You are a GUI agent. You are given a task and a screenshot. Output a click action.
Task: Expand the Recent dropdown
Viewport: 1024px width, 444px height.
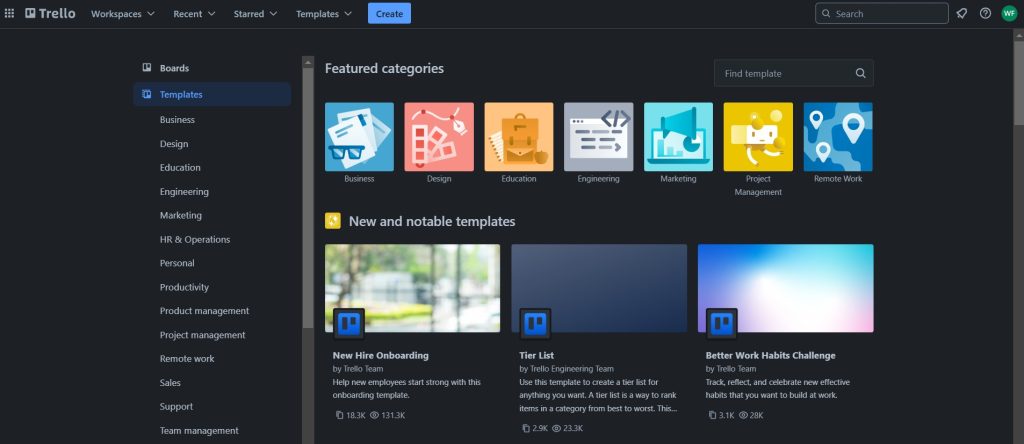tap(193, 14)
